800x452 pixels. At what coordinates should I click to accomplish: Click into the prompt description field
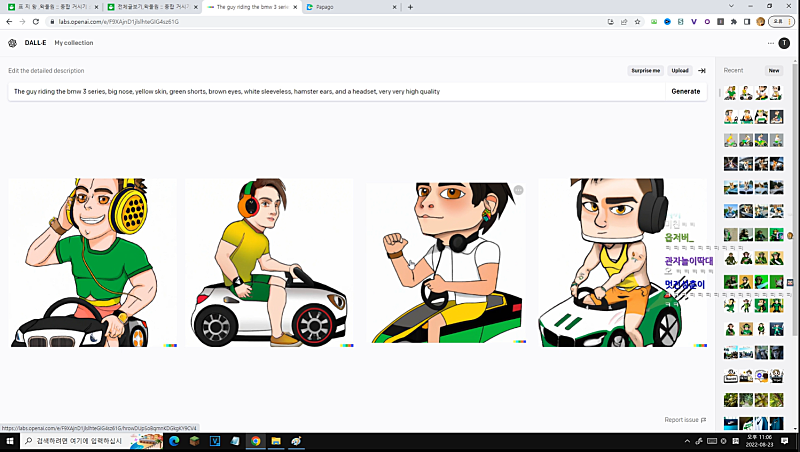point(337,91)
